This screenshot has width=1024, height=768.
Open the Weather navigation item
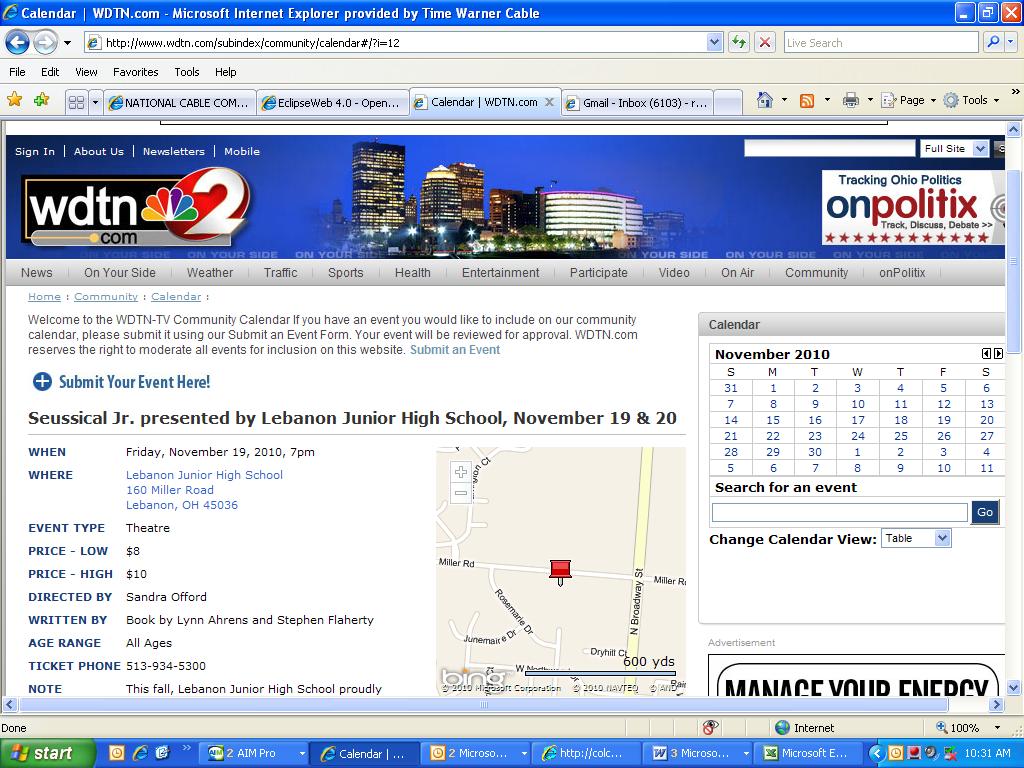point(210,273)
